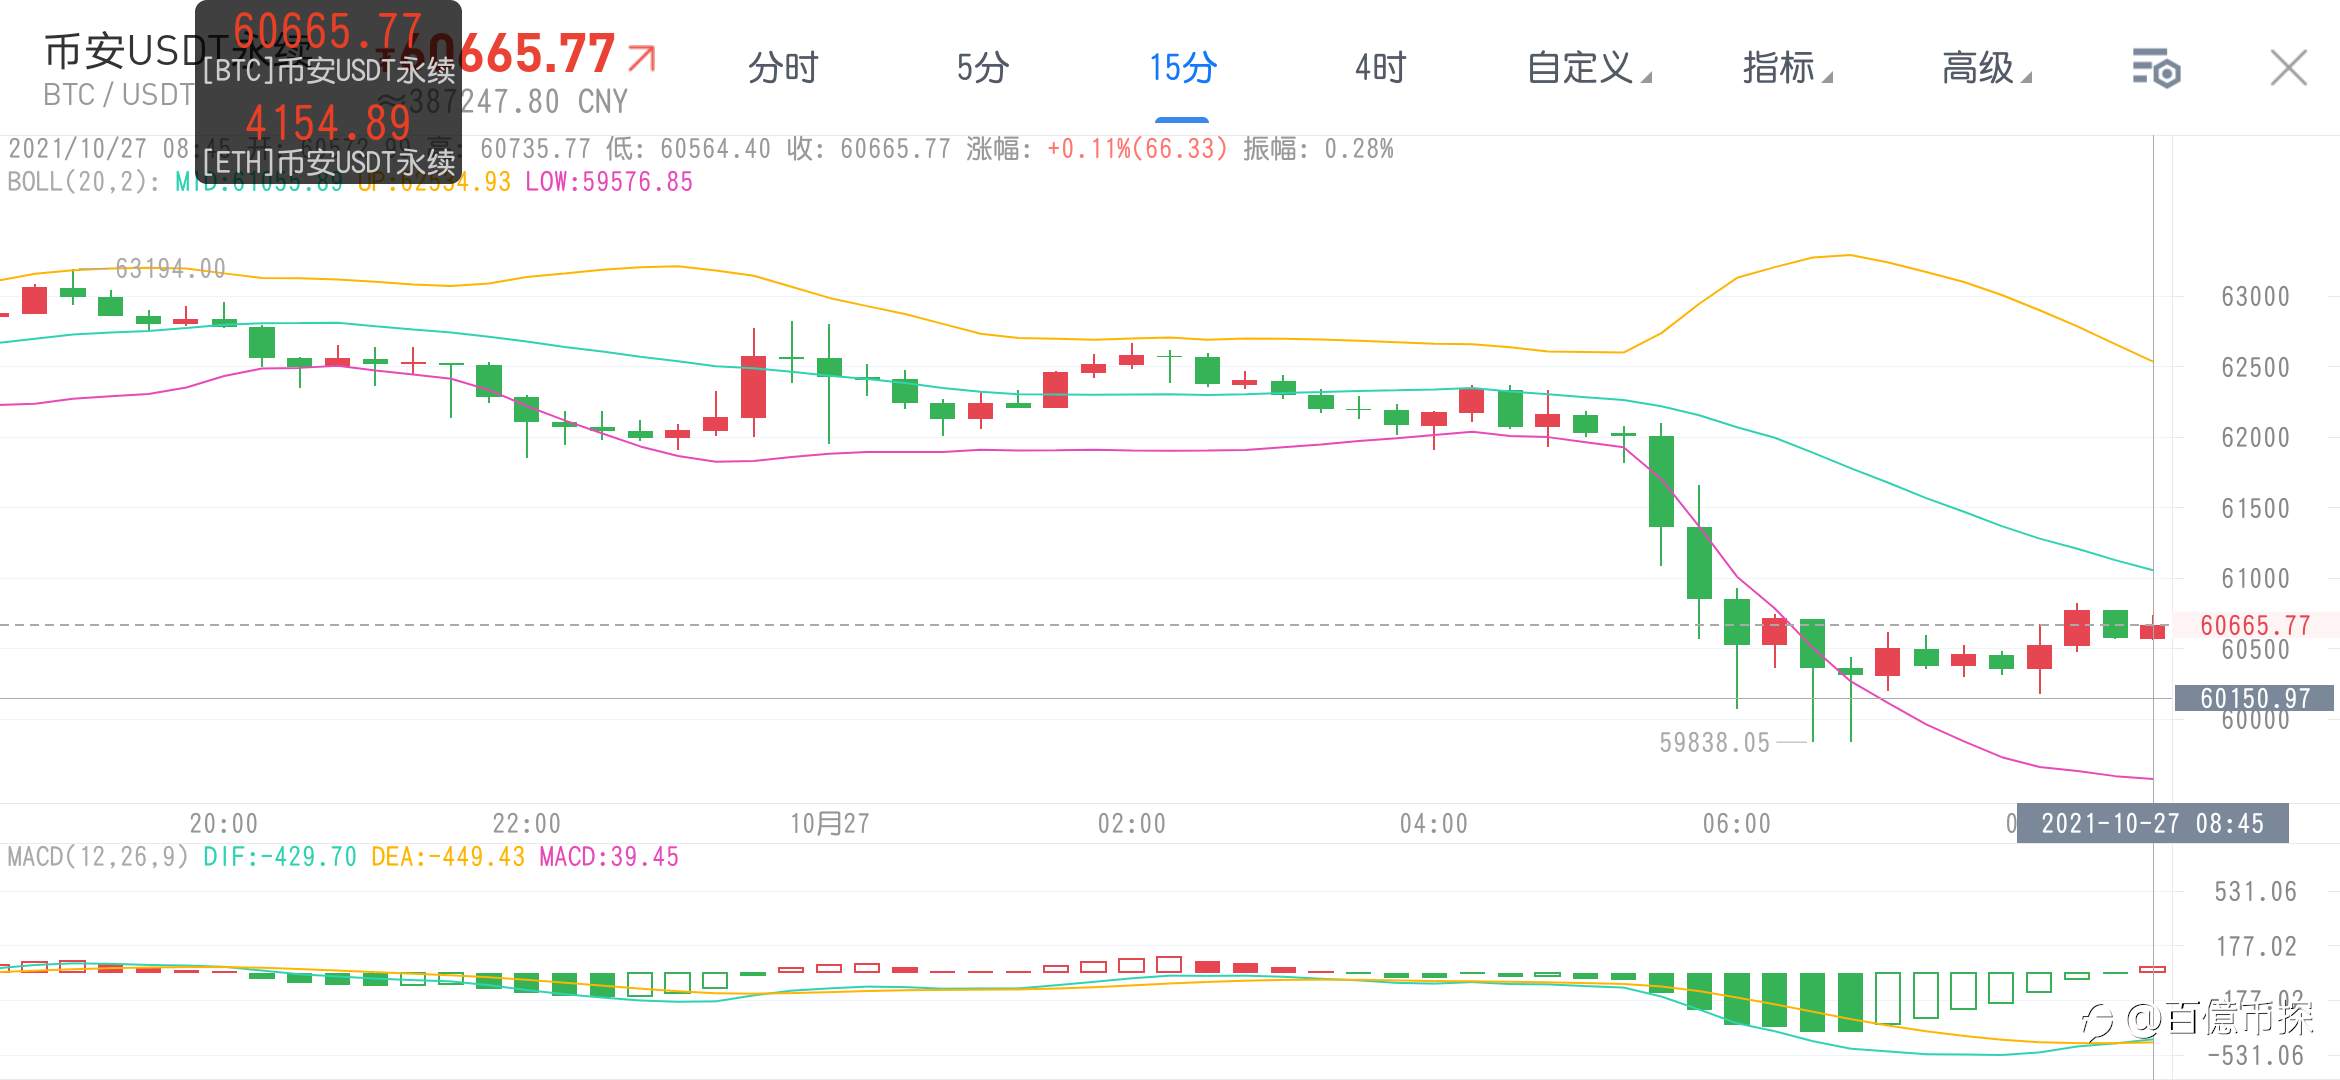Click the 10月27 date axis label
The image size is (2340, 1080).
(x=830, y=823)
